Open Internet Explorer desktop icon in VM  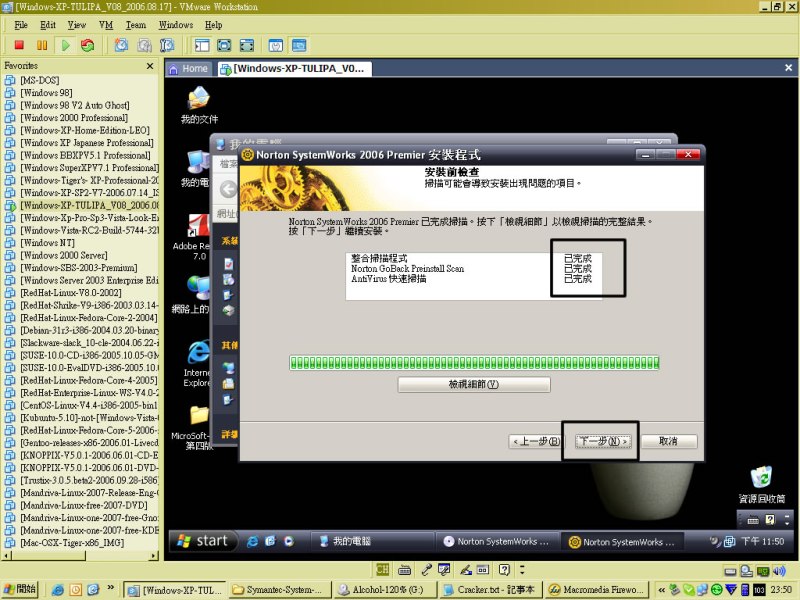pyautogui.click(x=197, y=363)
